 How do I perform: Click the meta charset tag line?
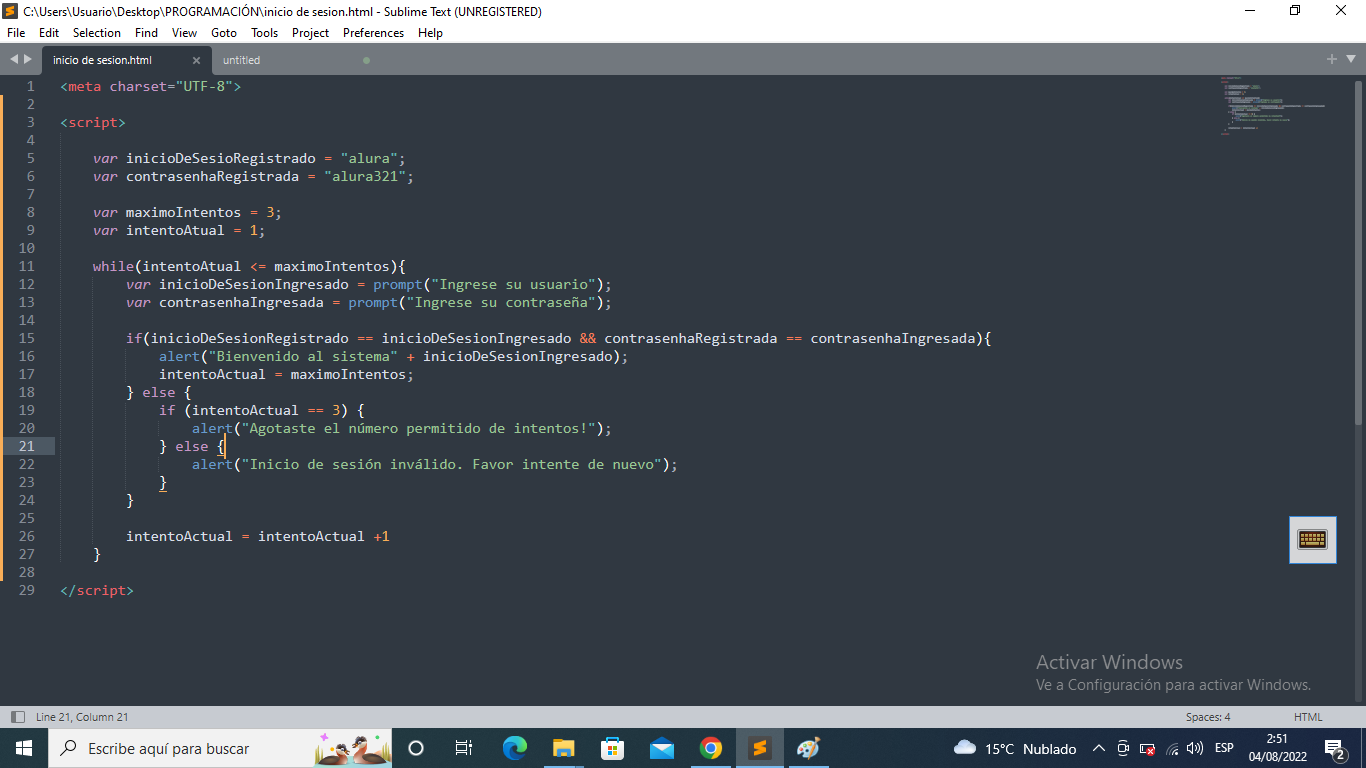150,86
